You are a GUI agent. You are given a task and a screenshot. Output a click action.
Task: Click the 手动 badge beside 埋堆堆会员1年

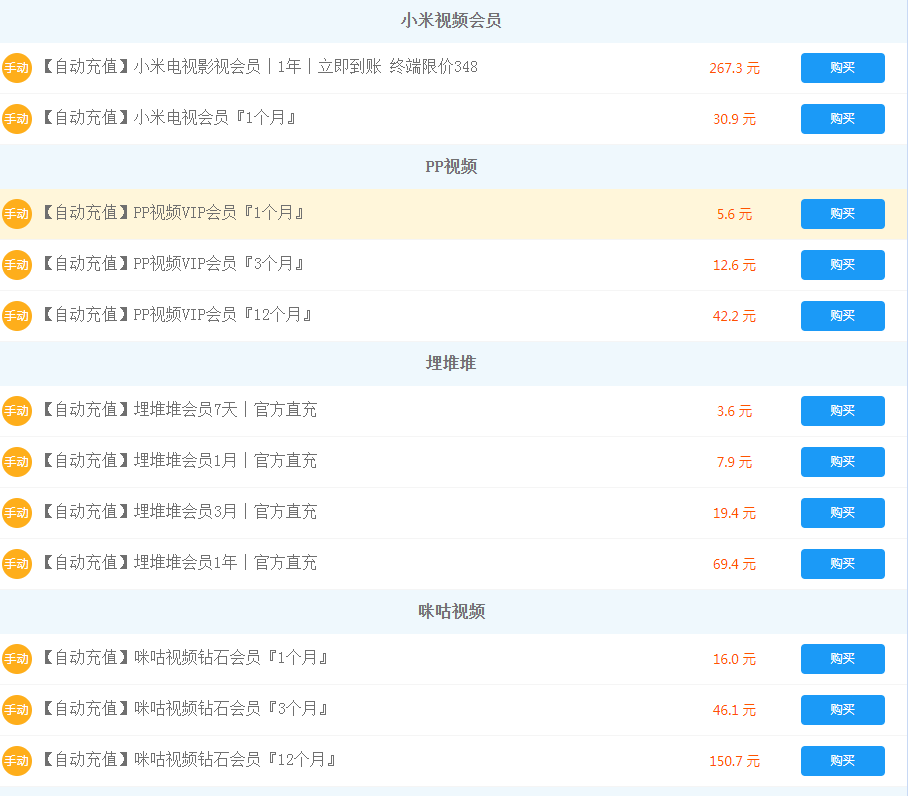(x=16, y=564)
